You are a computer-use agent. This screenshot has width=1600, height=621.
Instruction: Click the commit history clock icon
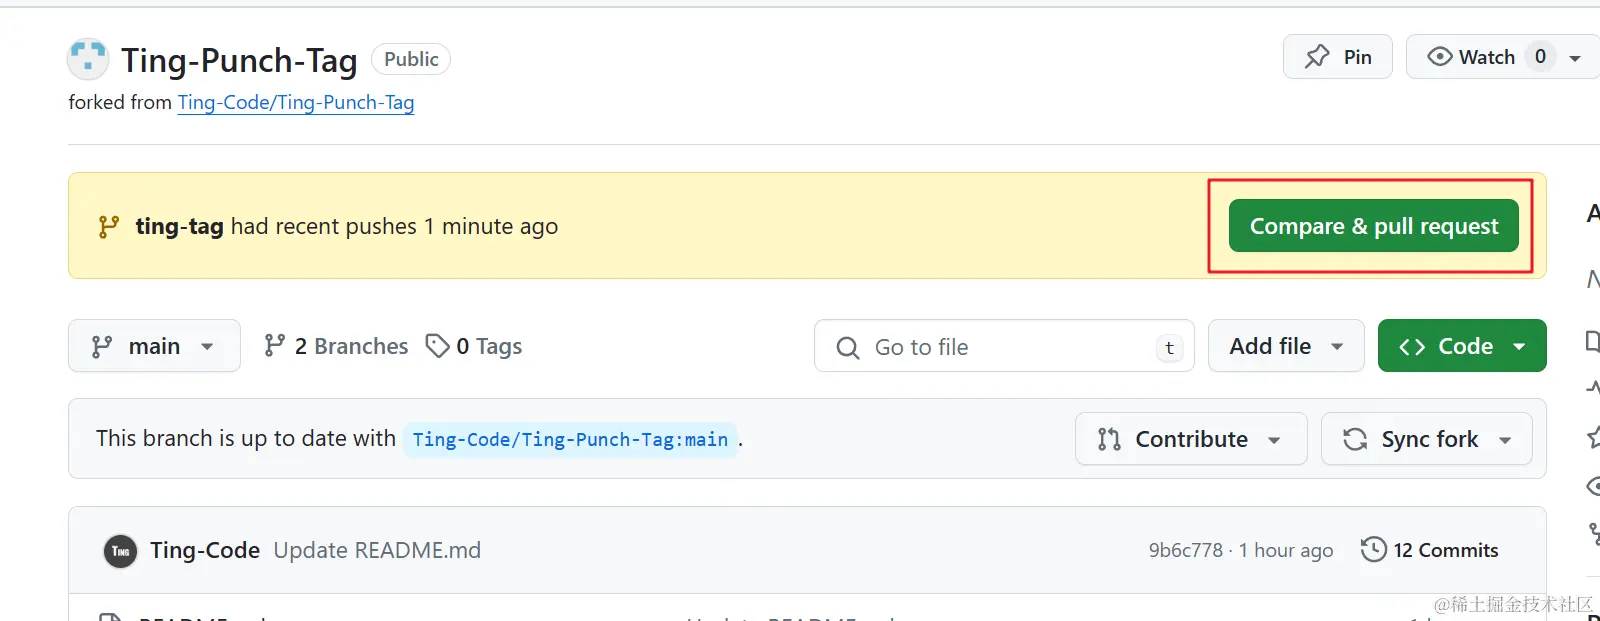1374,550
